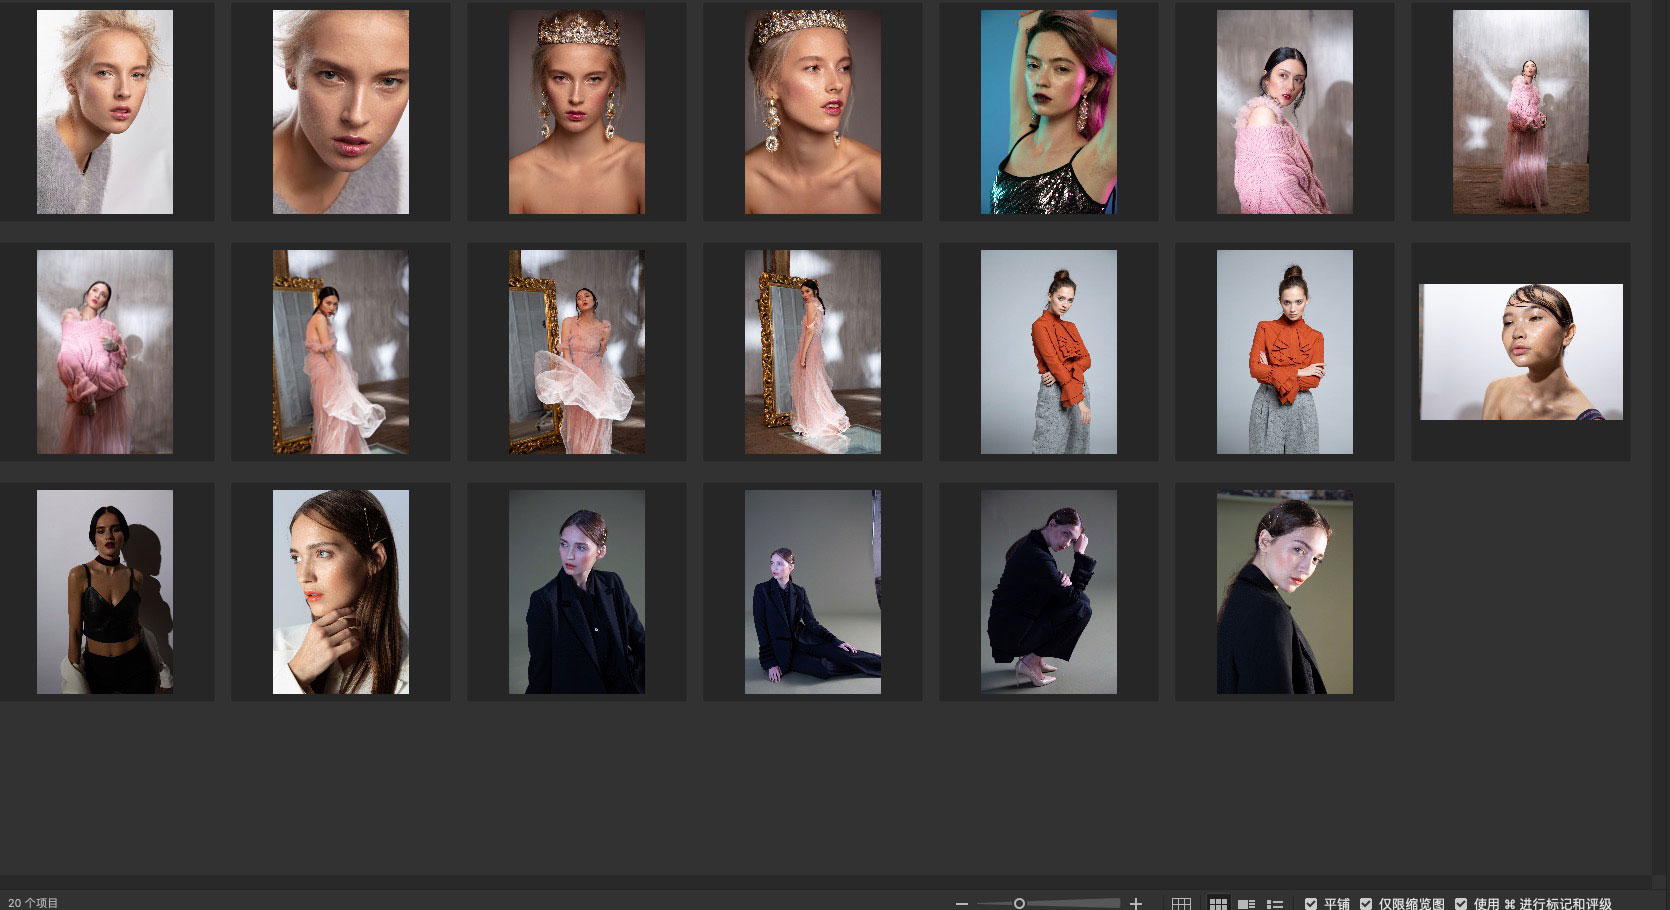Select the blue-background sequin top portrait

[x=1048, y=112]
